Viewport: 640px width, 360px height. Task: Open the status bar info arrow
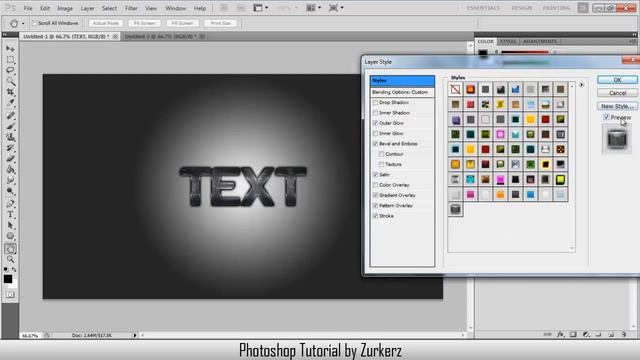(x=135, y=335)
